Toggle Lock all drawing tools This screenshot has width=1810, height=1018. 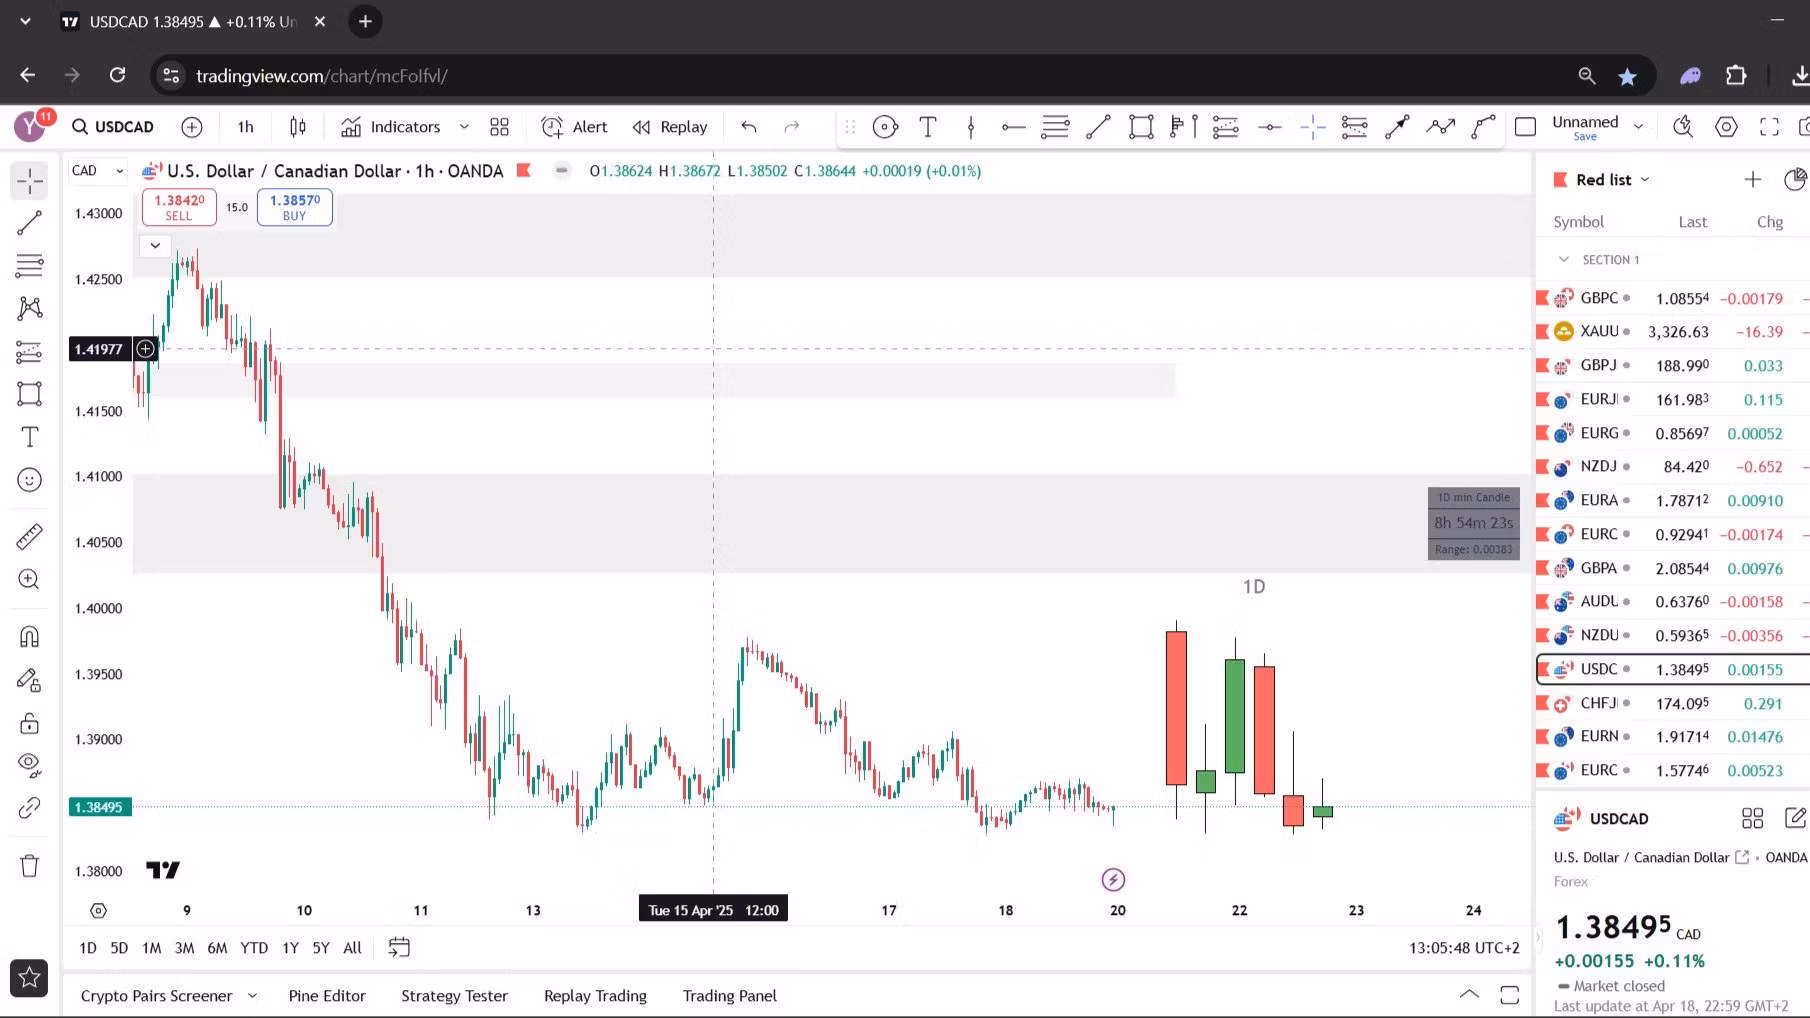[30, 723]
